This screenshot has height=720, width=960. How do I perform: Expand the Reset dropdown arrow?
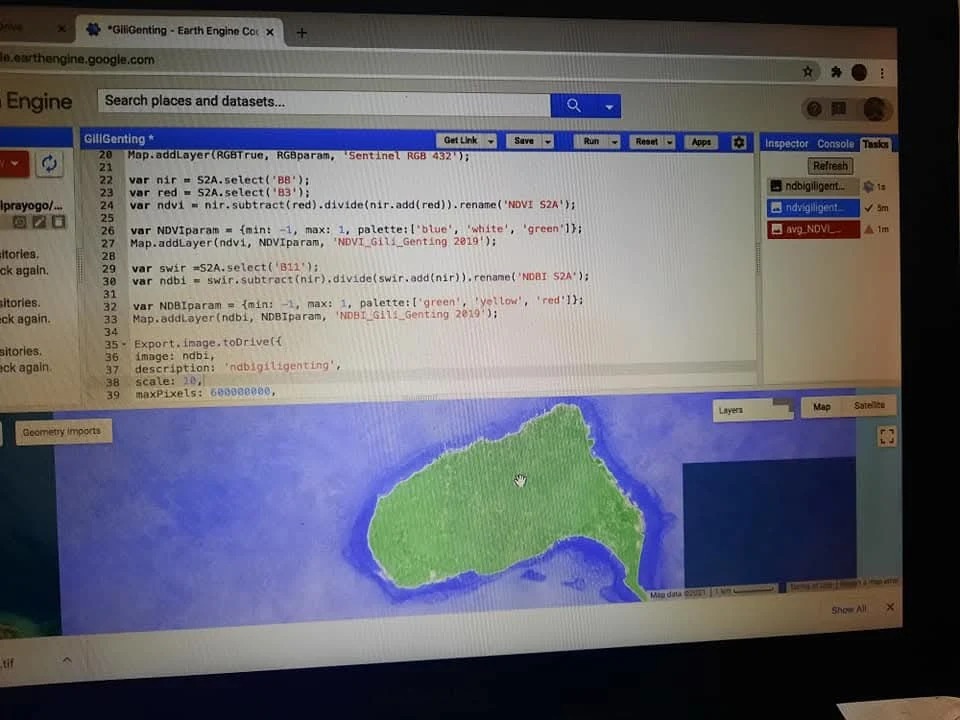coord(669,142)
